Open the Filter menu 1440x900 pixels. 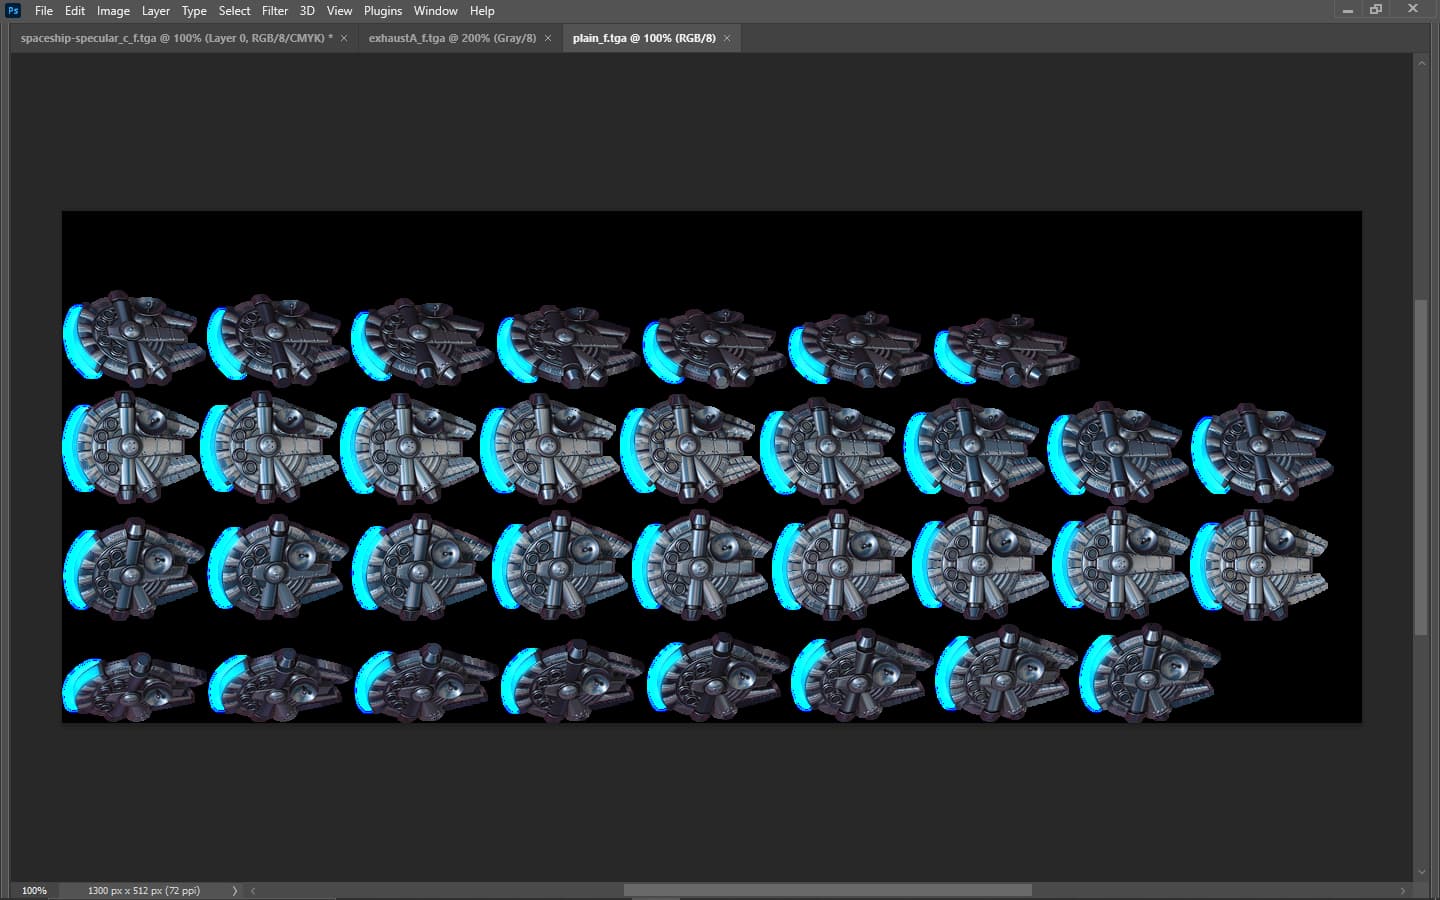click(x=275, y=11)
